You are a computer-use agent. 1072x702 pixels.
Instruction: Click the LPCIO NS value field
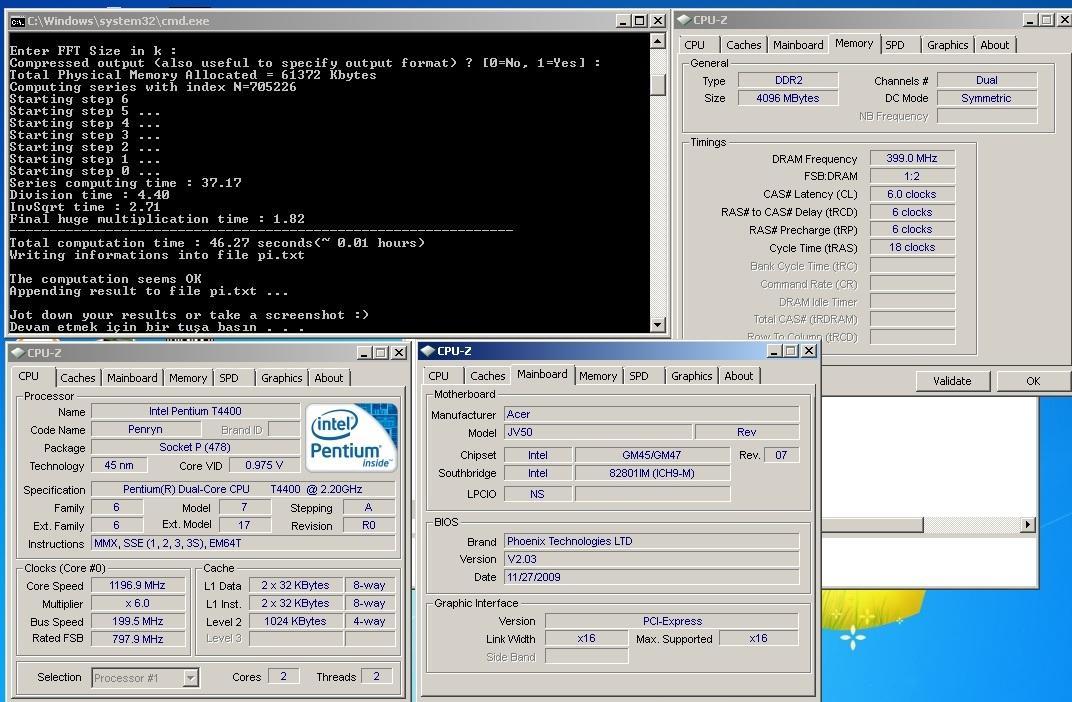click(537, 494)
